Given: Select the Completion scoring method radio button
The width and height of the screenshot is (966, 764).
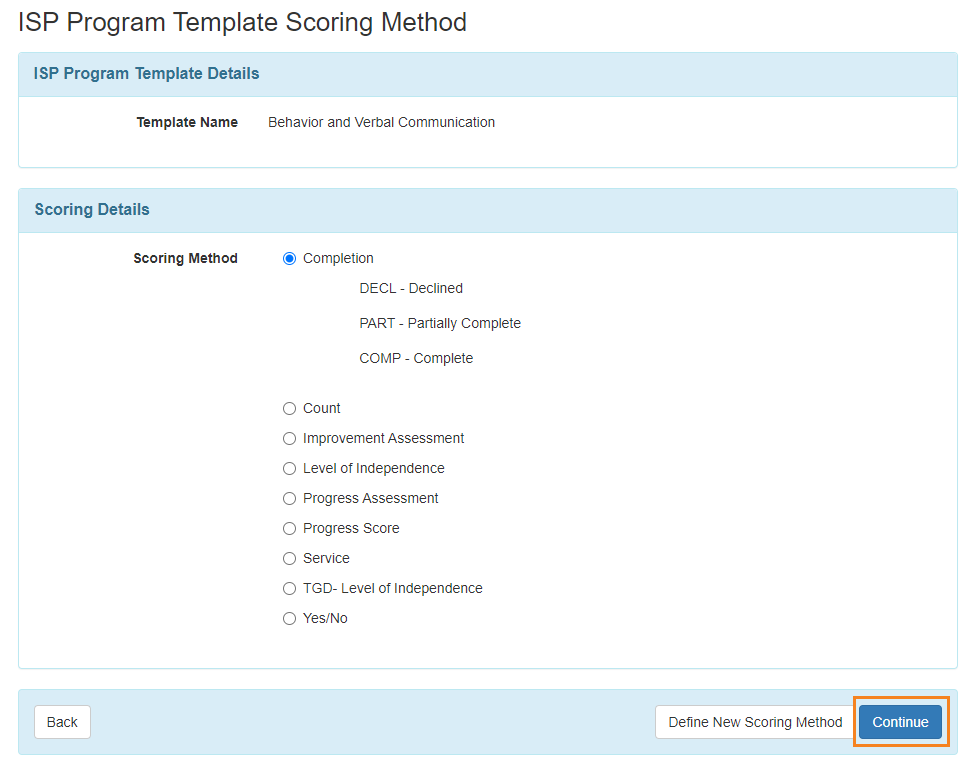Looking at the screenshot, I should [x=289, y=259].
